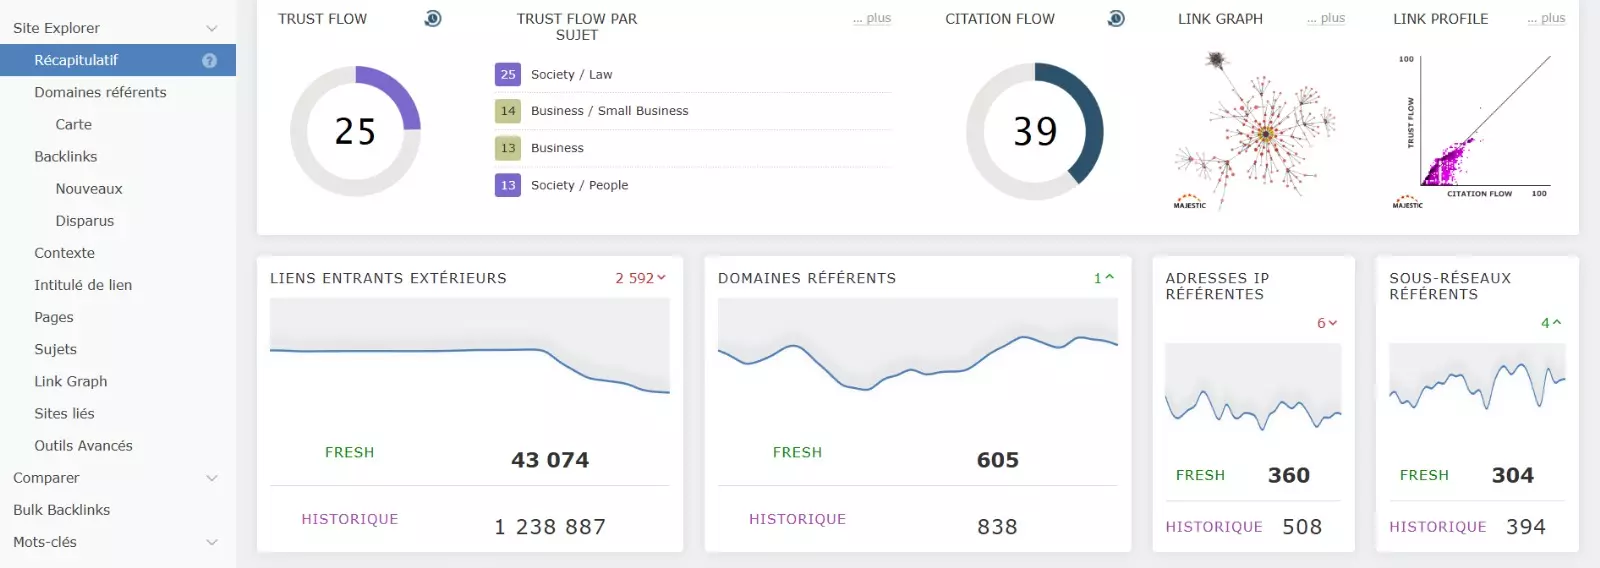This screenshot has width=1600, height=568.
Task: Select Backlinks in the sidebar
Action: (66, 157)
